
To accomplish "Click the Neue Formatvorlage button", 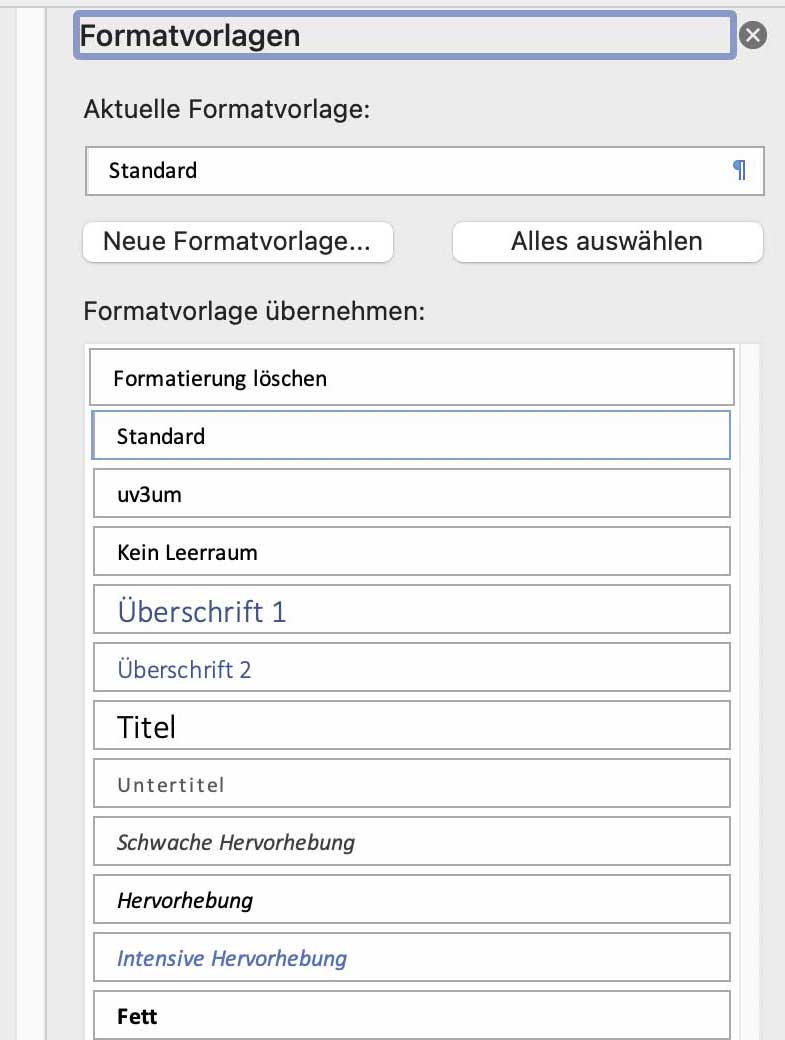I will coord(237,242).
